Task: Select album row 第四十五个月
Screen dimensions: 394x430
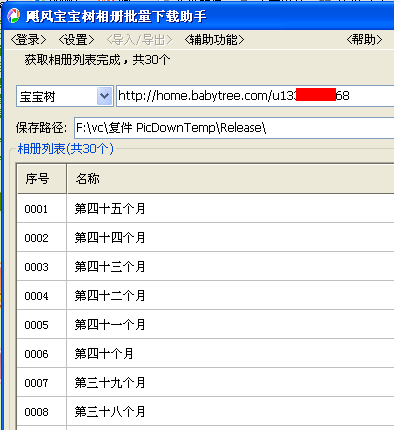Action: coord(206,209)
